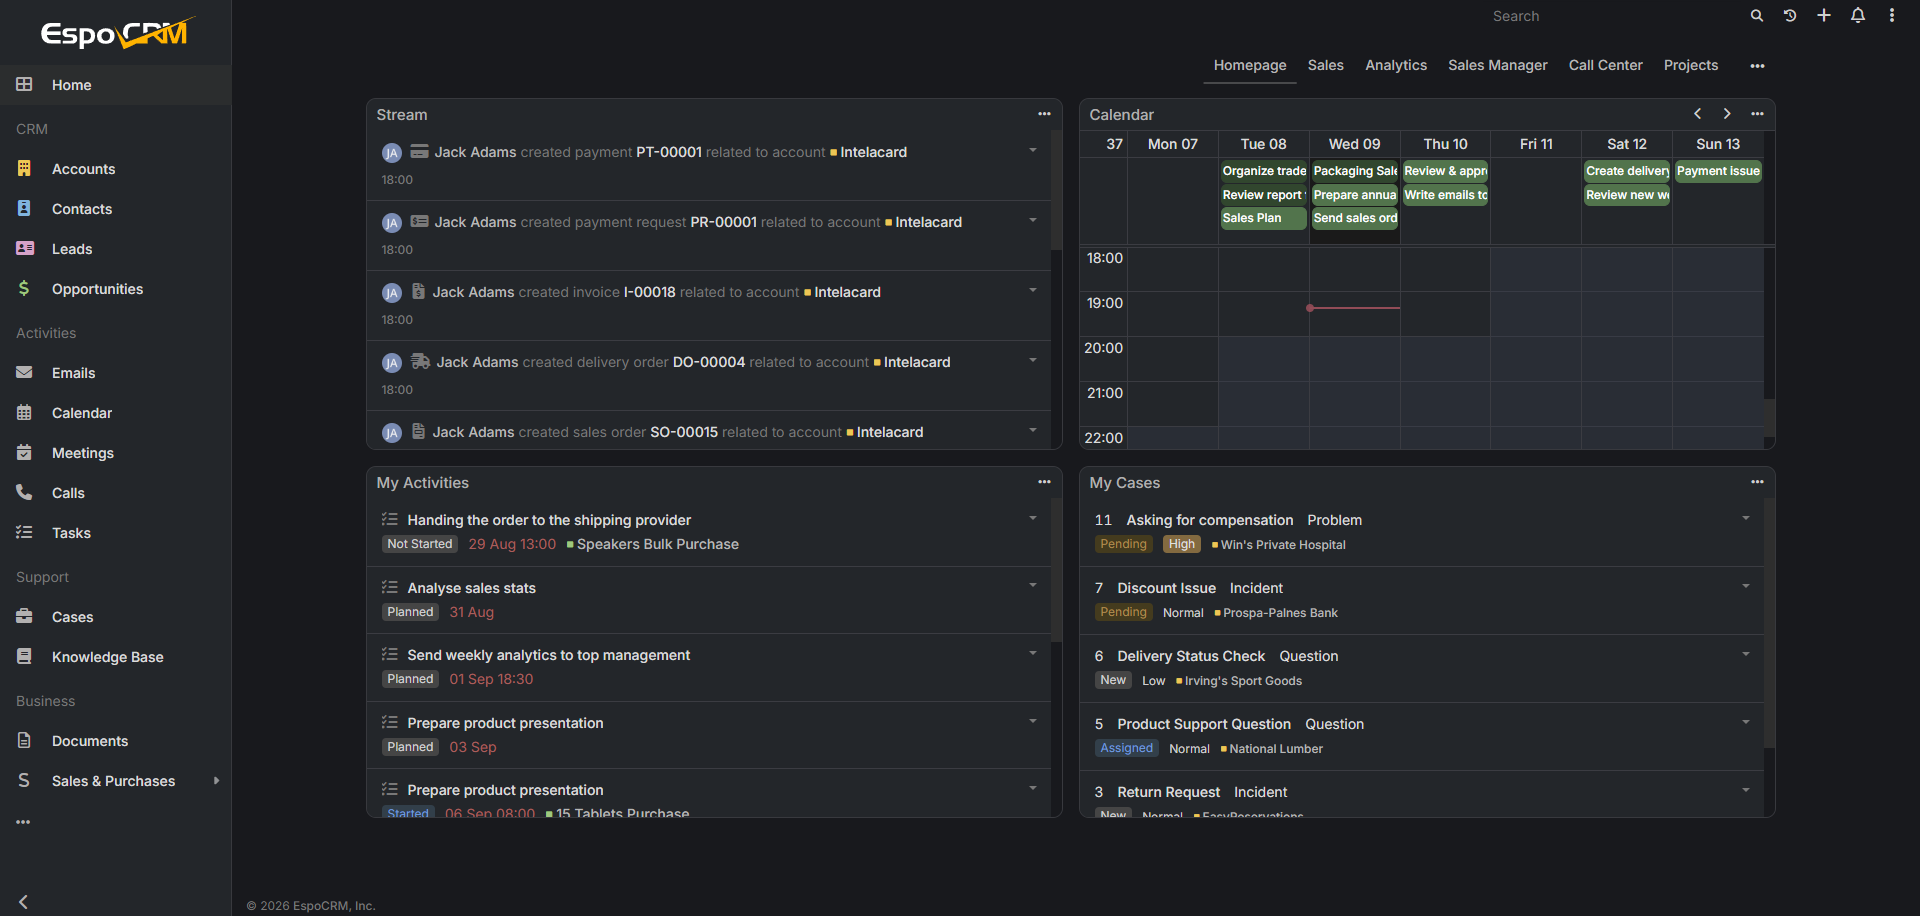Open dropdown for Analyse sales stats activity
1920x916 pixels.
[x=1033, y=586]
